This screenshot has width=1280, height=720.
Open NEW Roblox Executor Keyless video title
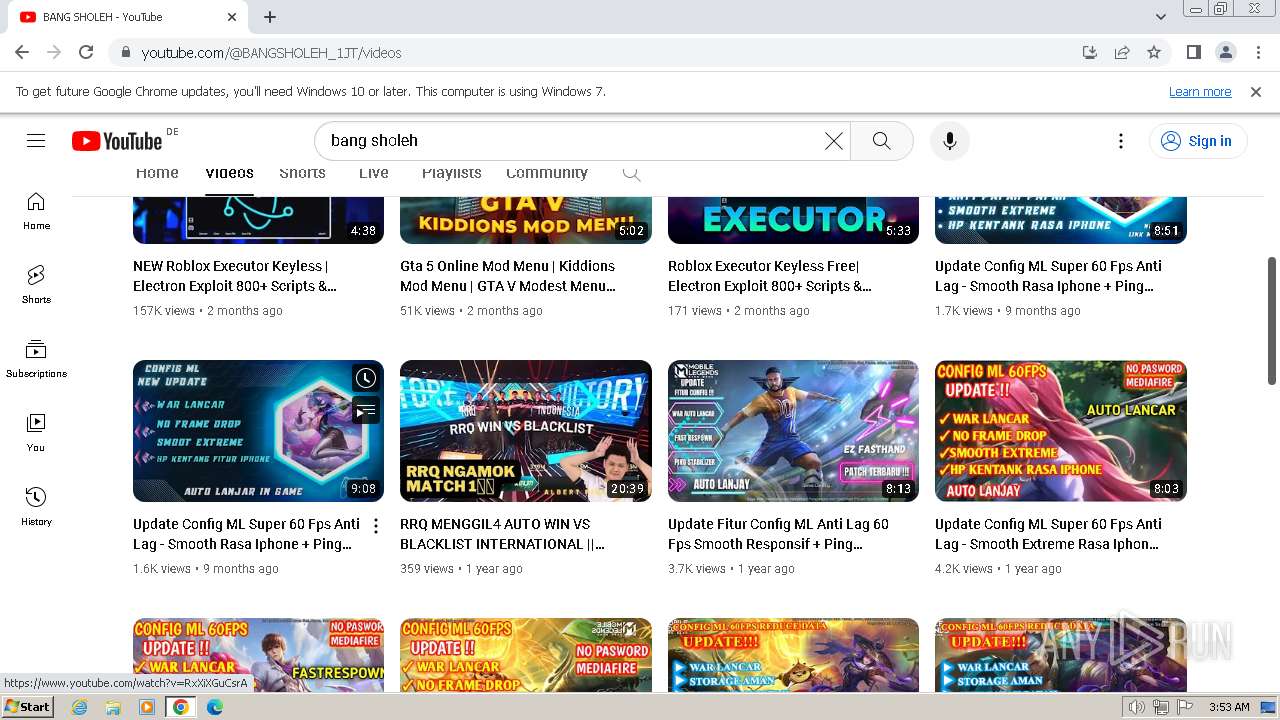coord(235,276)
